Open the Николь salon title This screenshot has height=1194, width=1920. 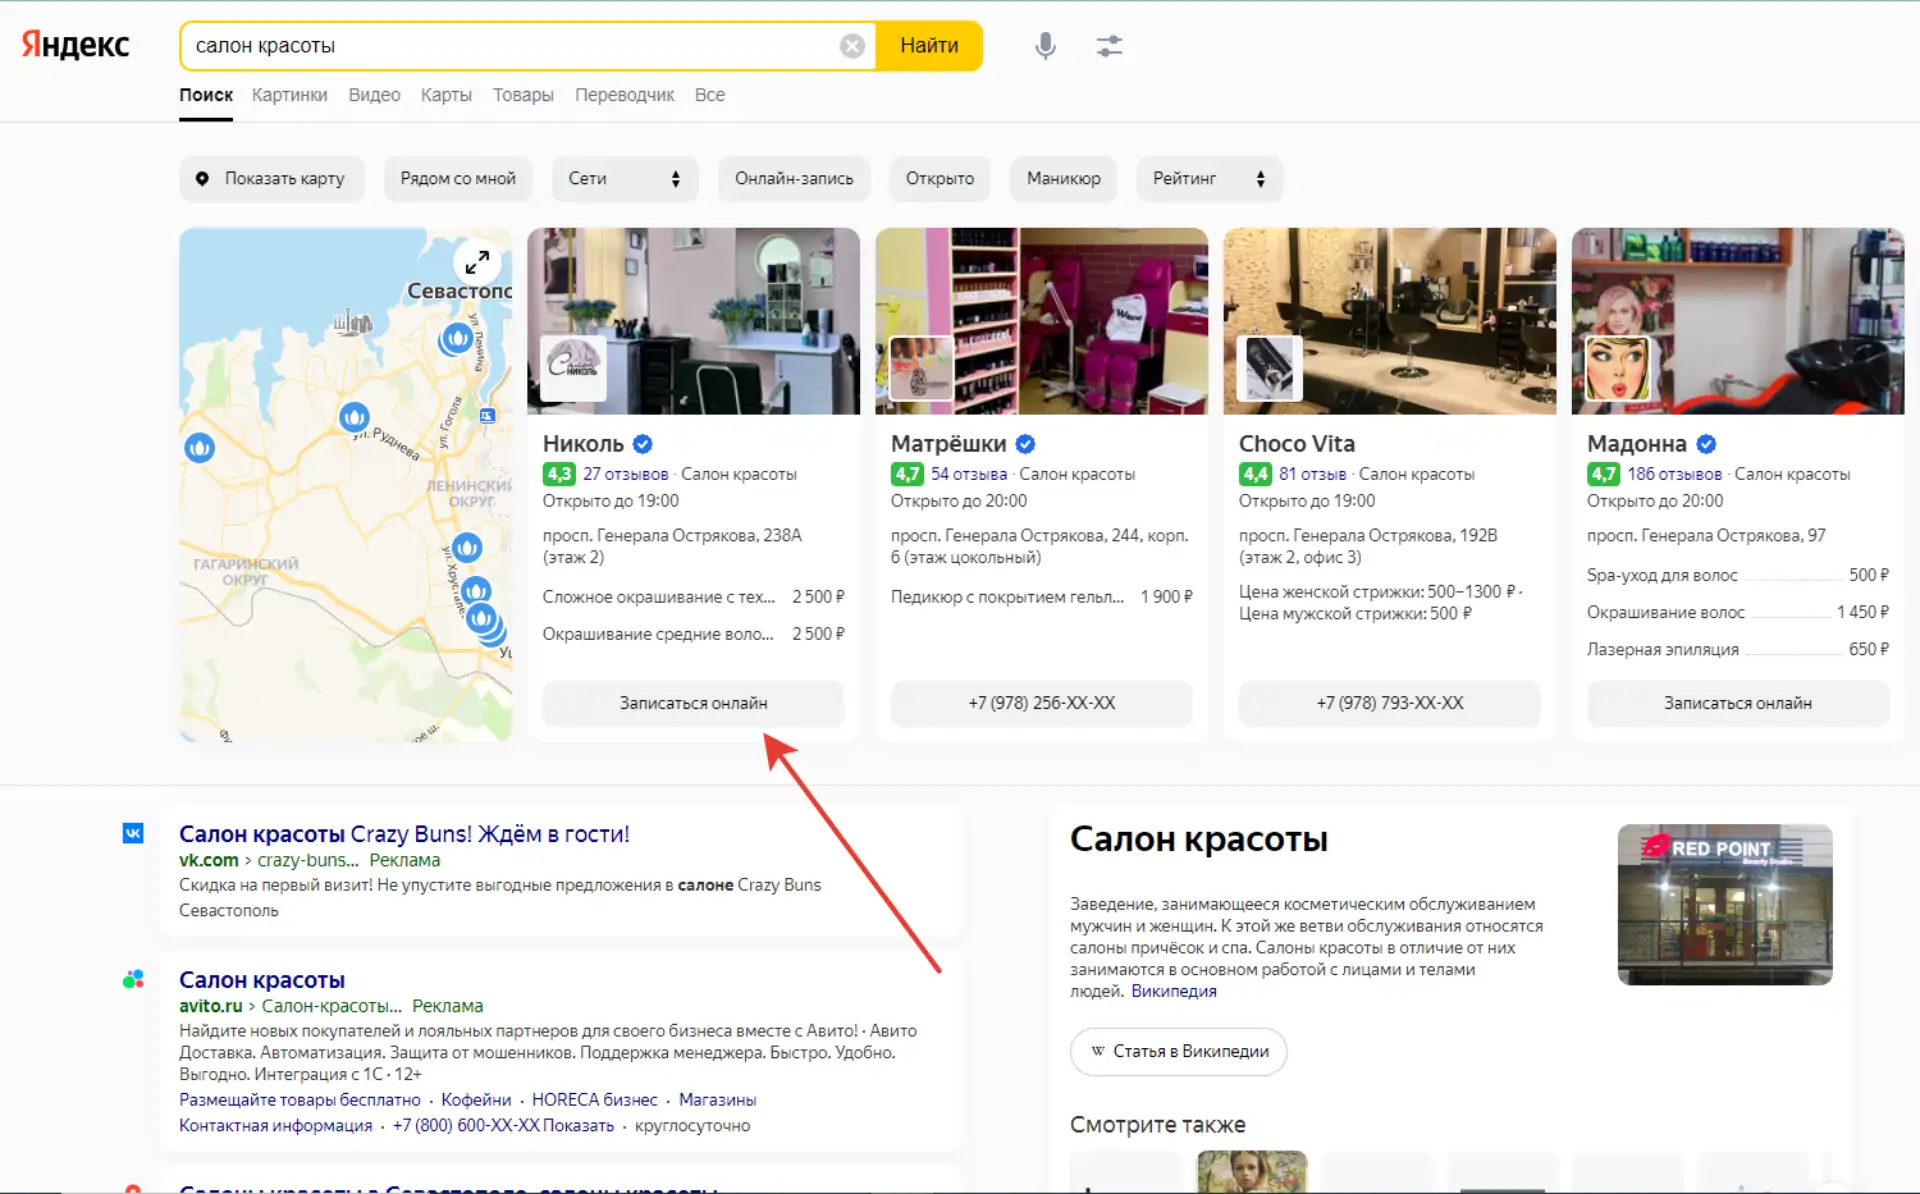click(583, 444)
